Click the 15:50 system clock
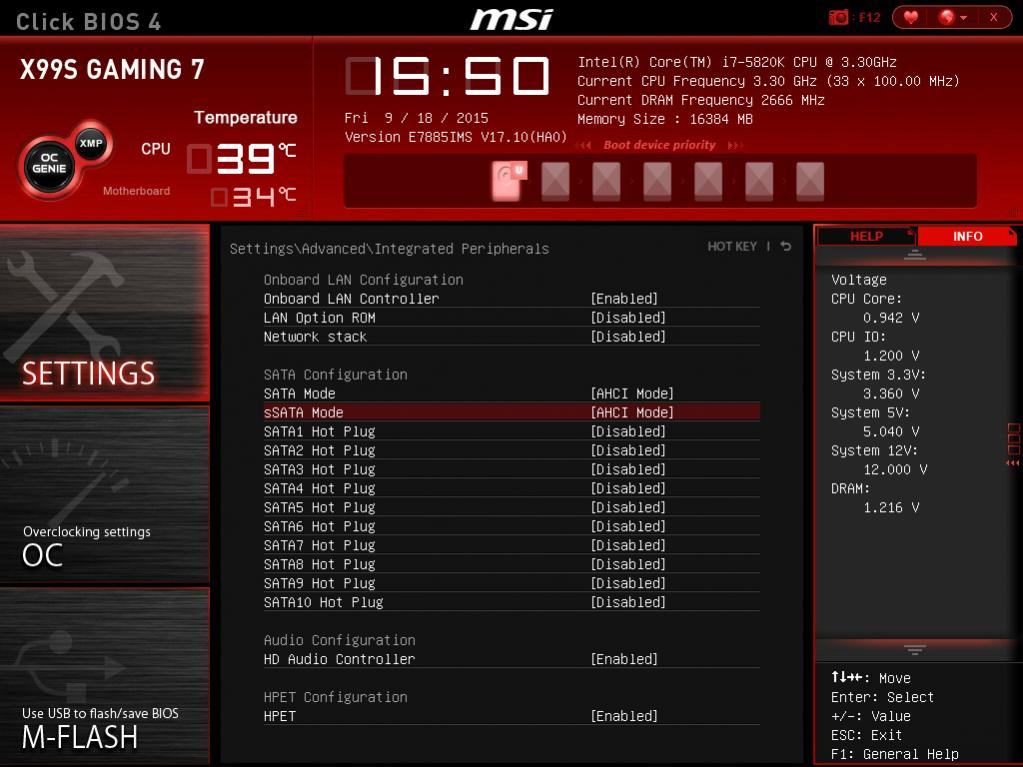 click(x=447, y=76)
